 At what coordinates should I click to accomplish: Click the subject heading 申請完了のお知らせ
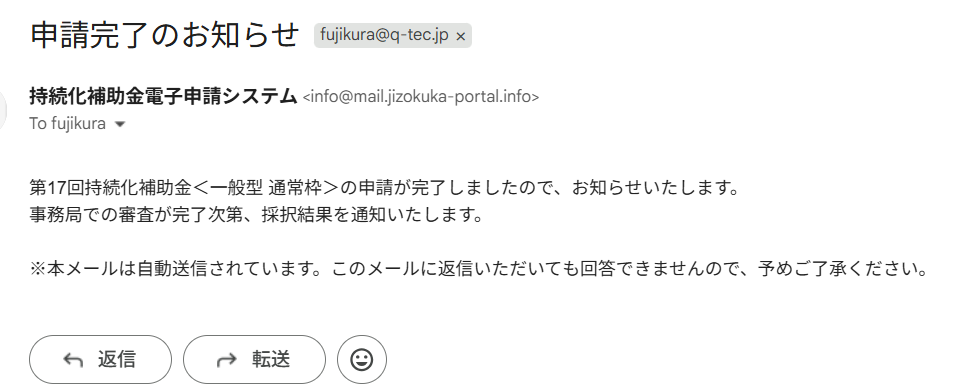pos(165,35)
